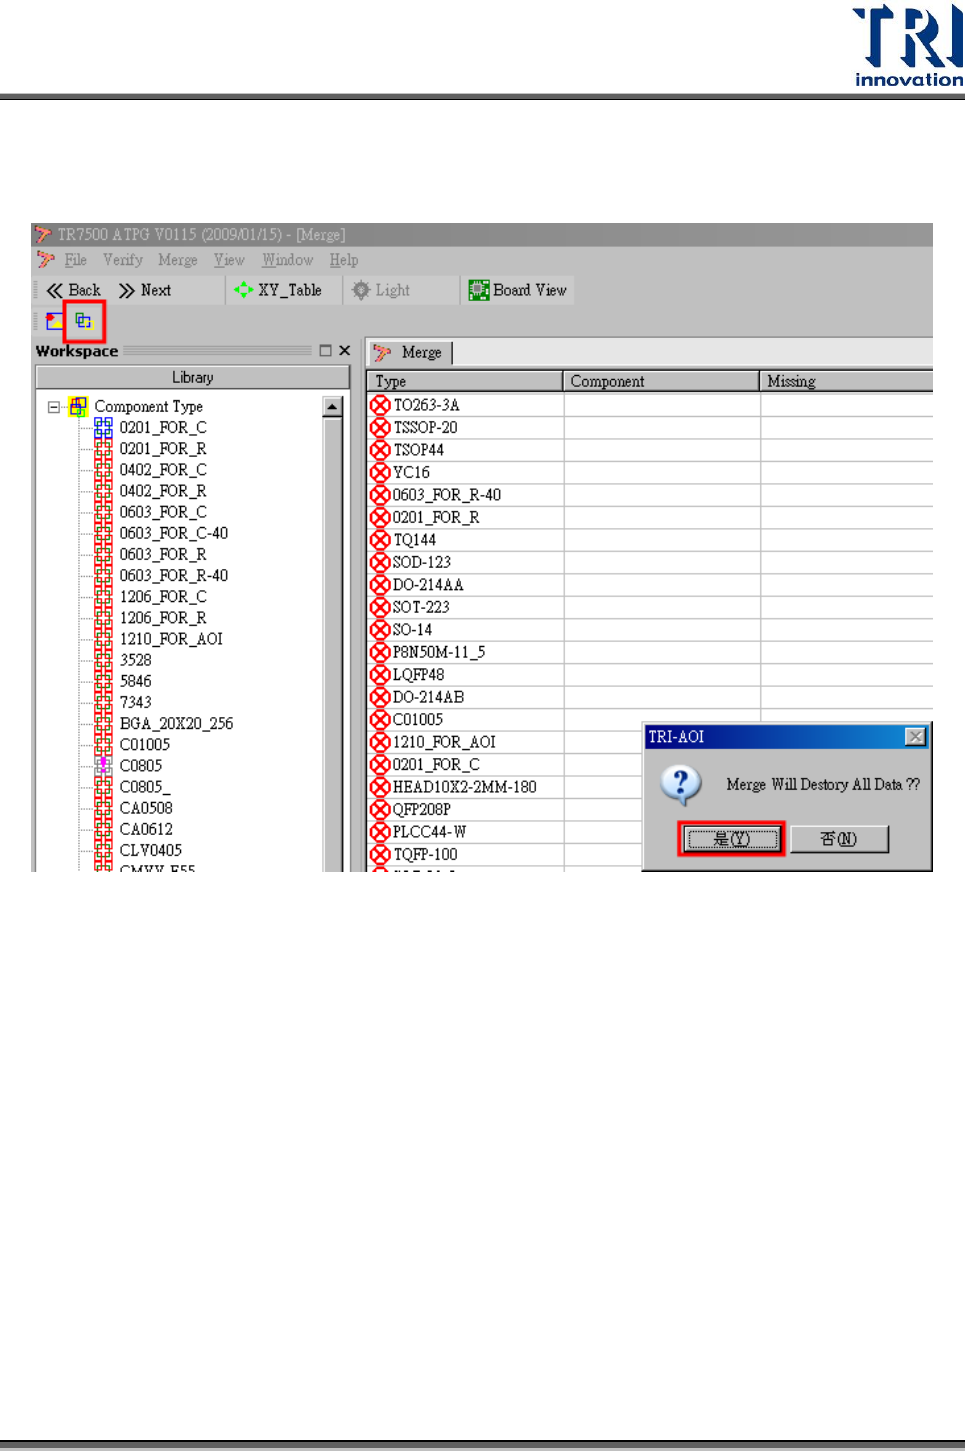Click the error icon beside TO263-3A

click(x=380, y=405)
